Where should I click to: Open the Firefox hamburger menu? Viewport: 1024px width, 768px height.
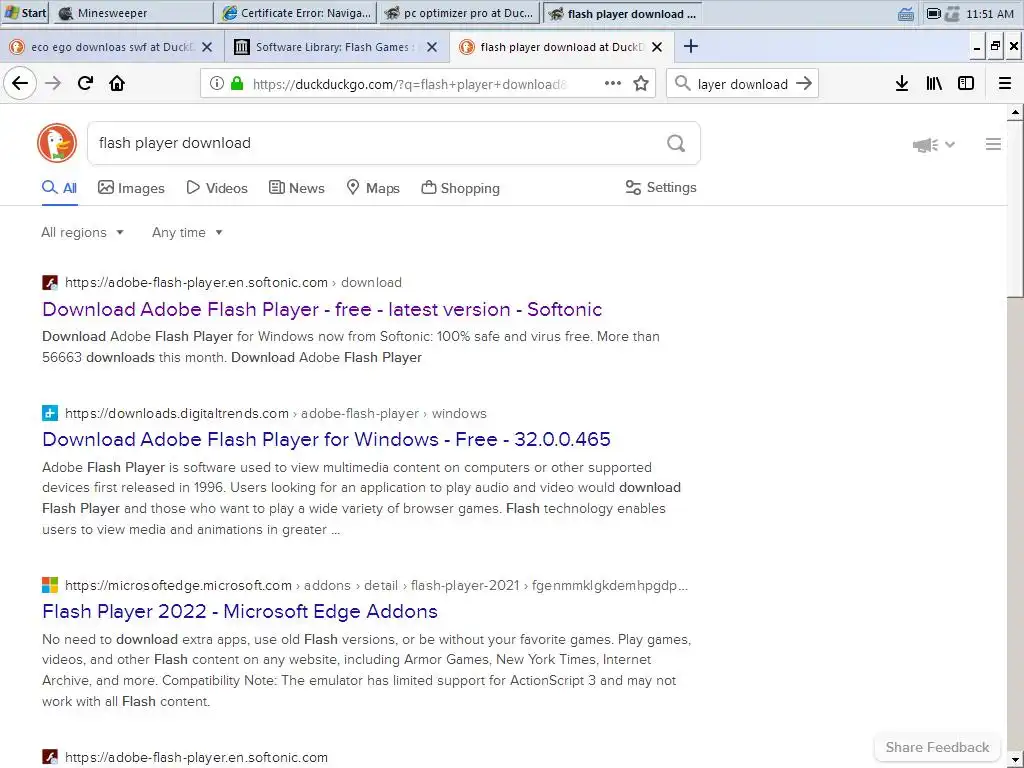pyautogui.click(x=1005, y=83)
